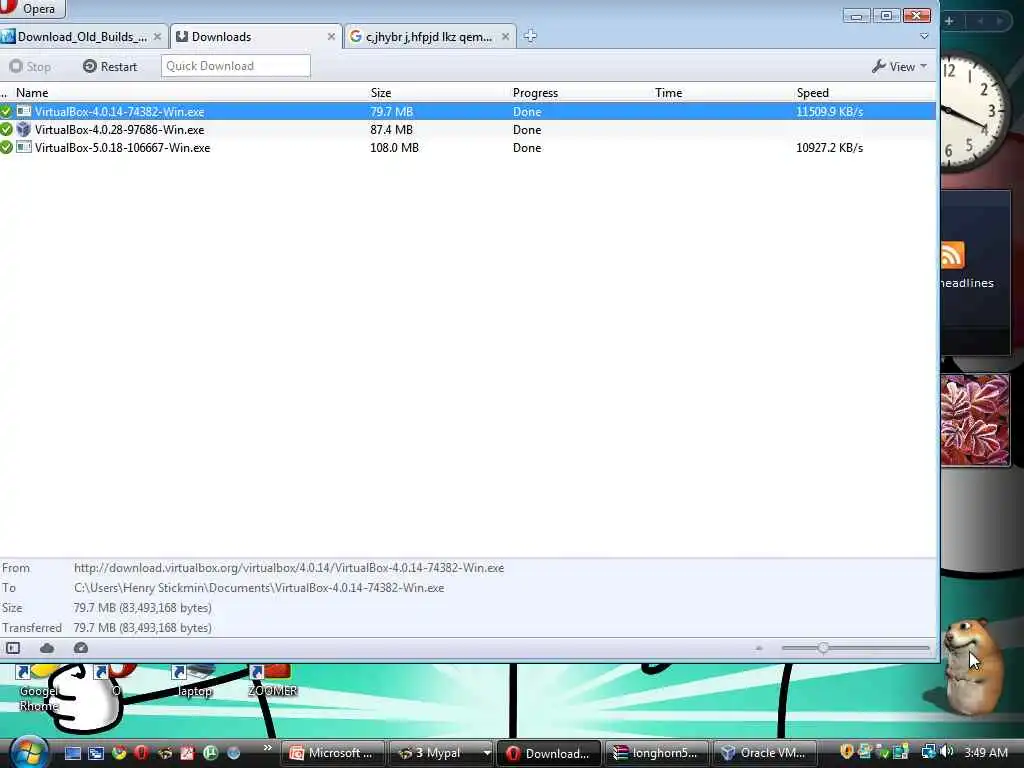Screen dimensions: 1024x768
Task: Sort downloads by Time column
Action: 668,93
